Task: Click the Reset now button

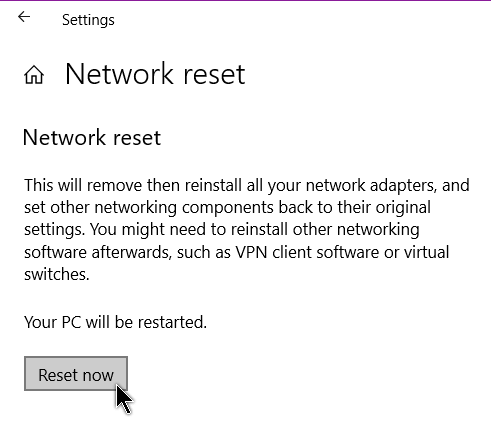Action: click(x=76, y=373)
